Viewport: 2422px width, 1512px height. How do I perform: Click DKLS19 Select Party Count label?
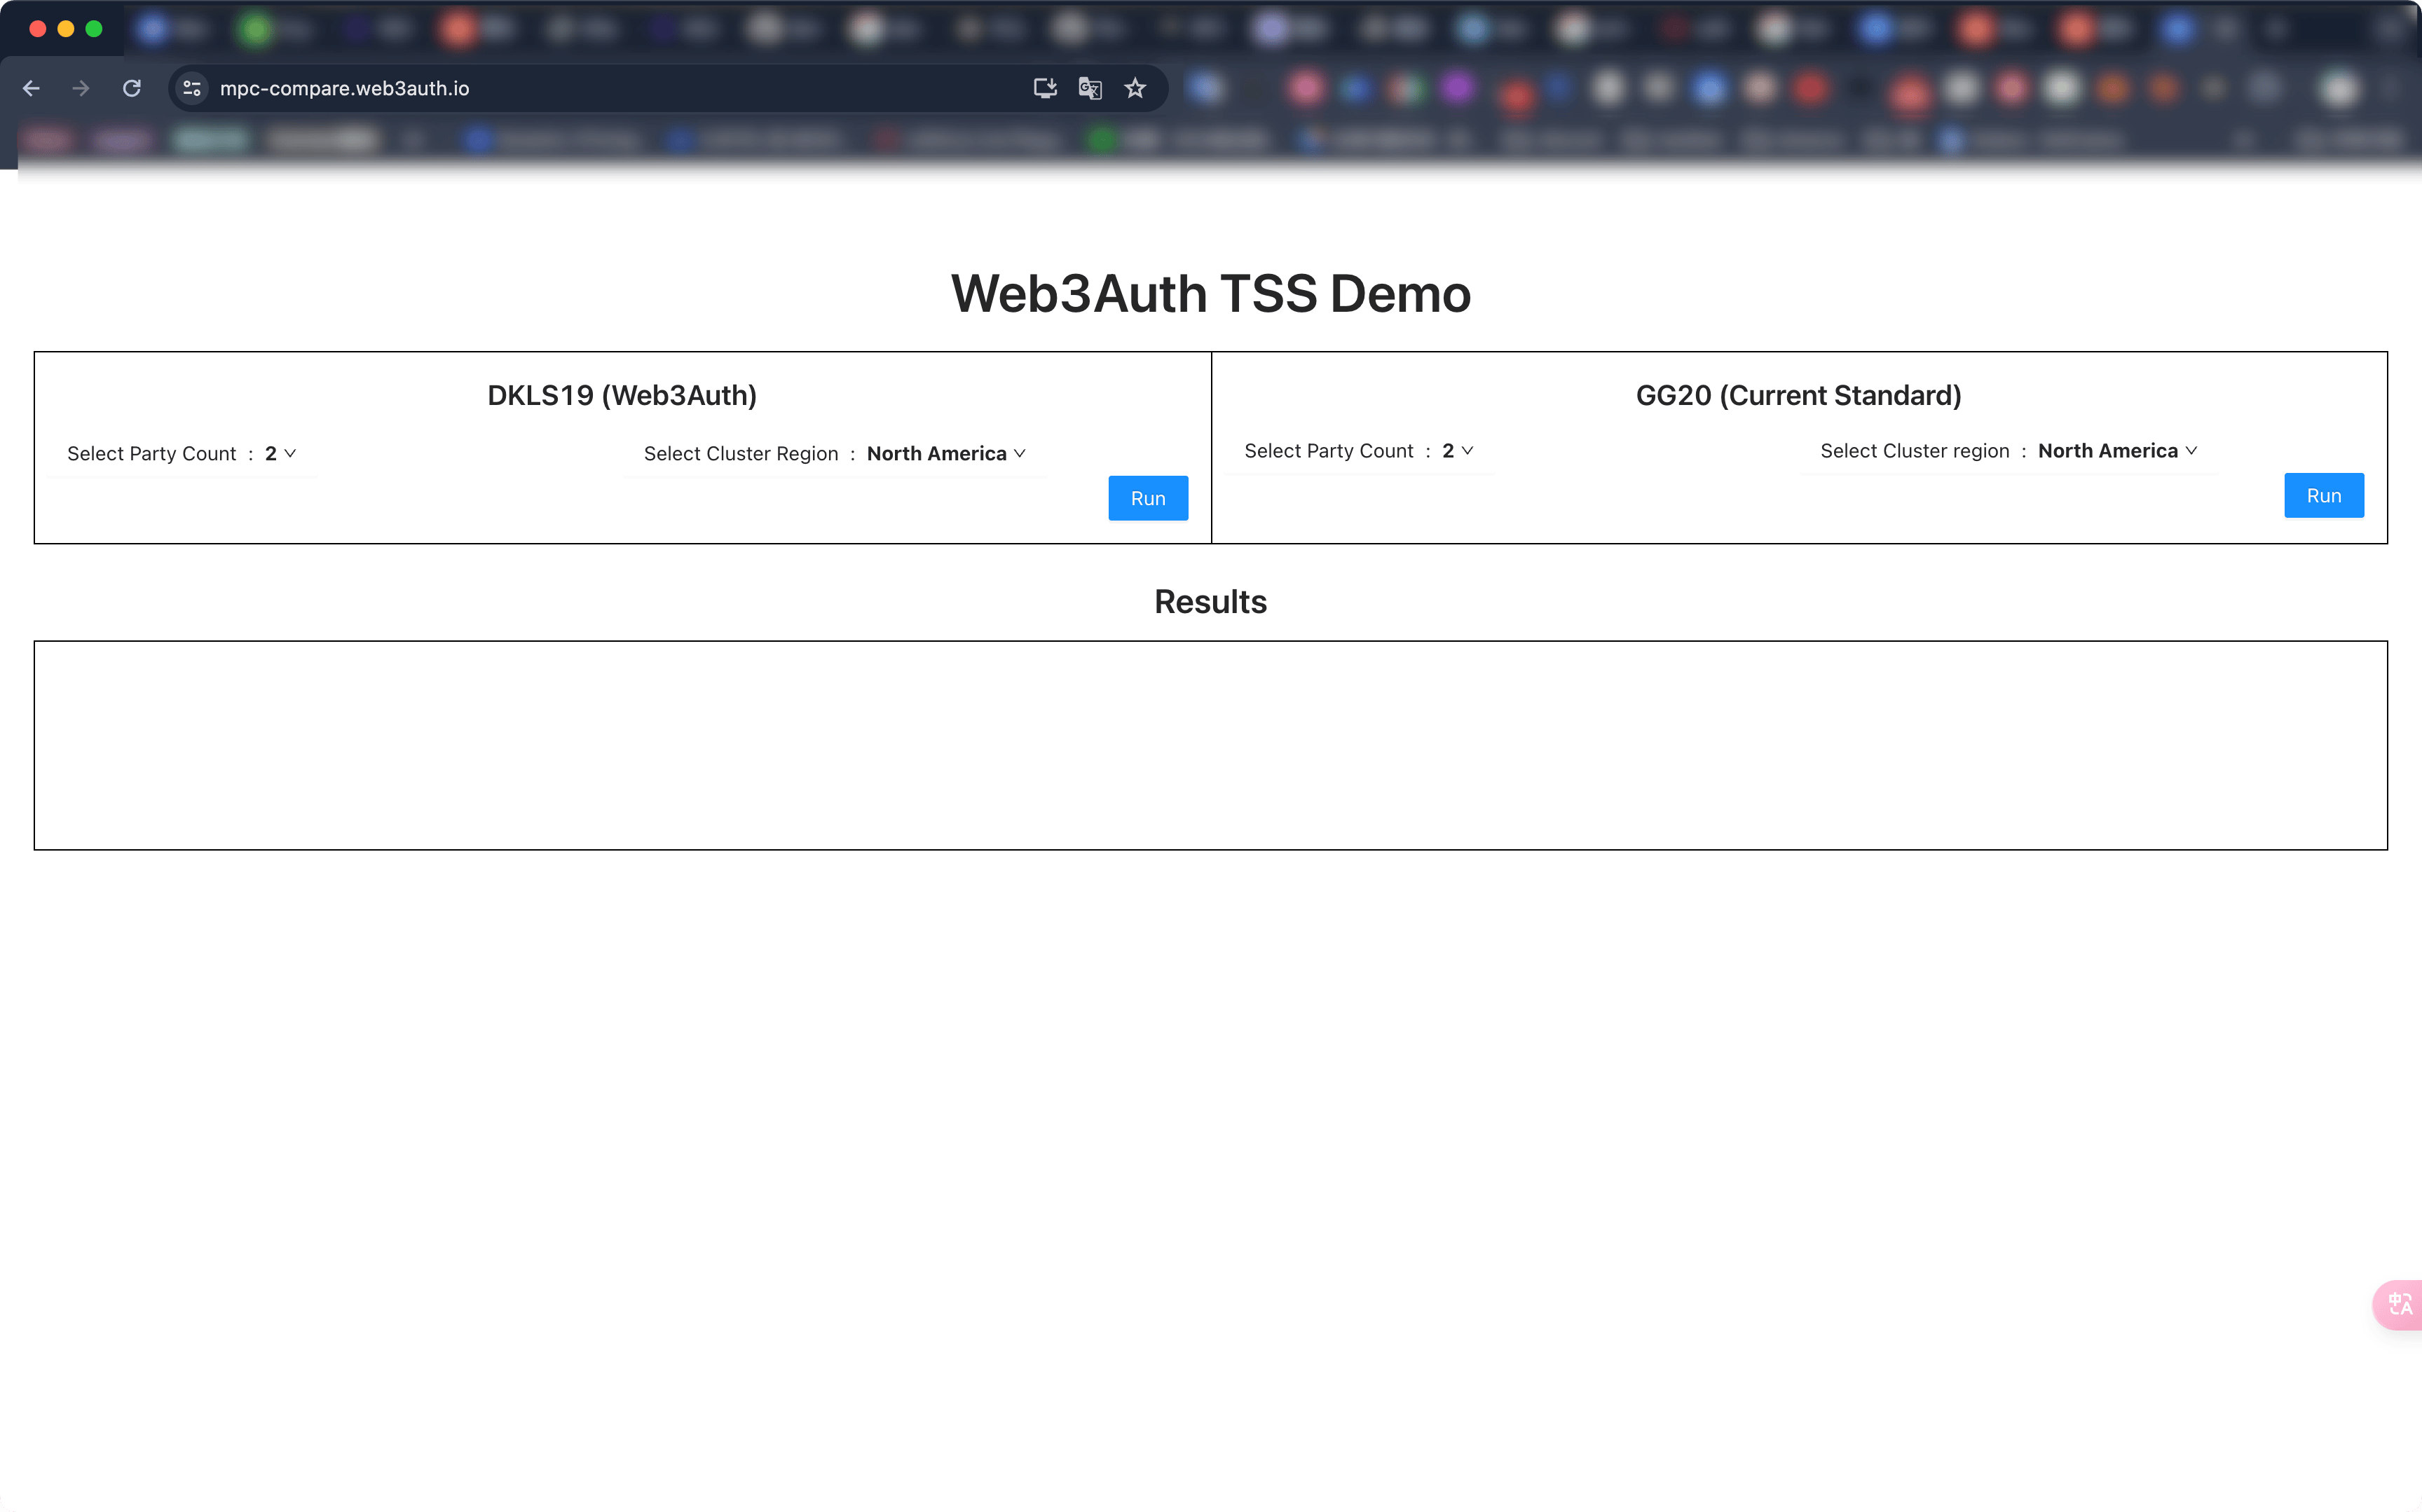point(151,453)
